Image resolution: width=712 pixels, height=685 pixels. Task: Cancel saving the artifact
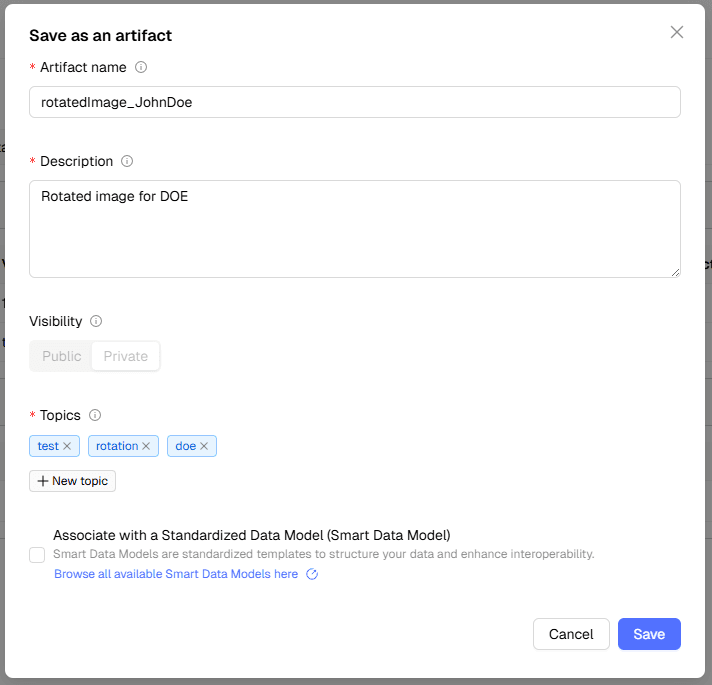[571, 634]
